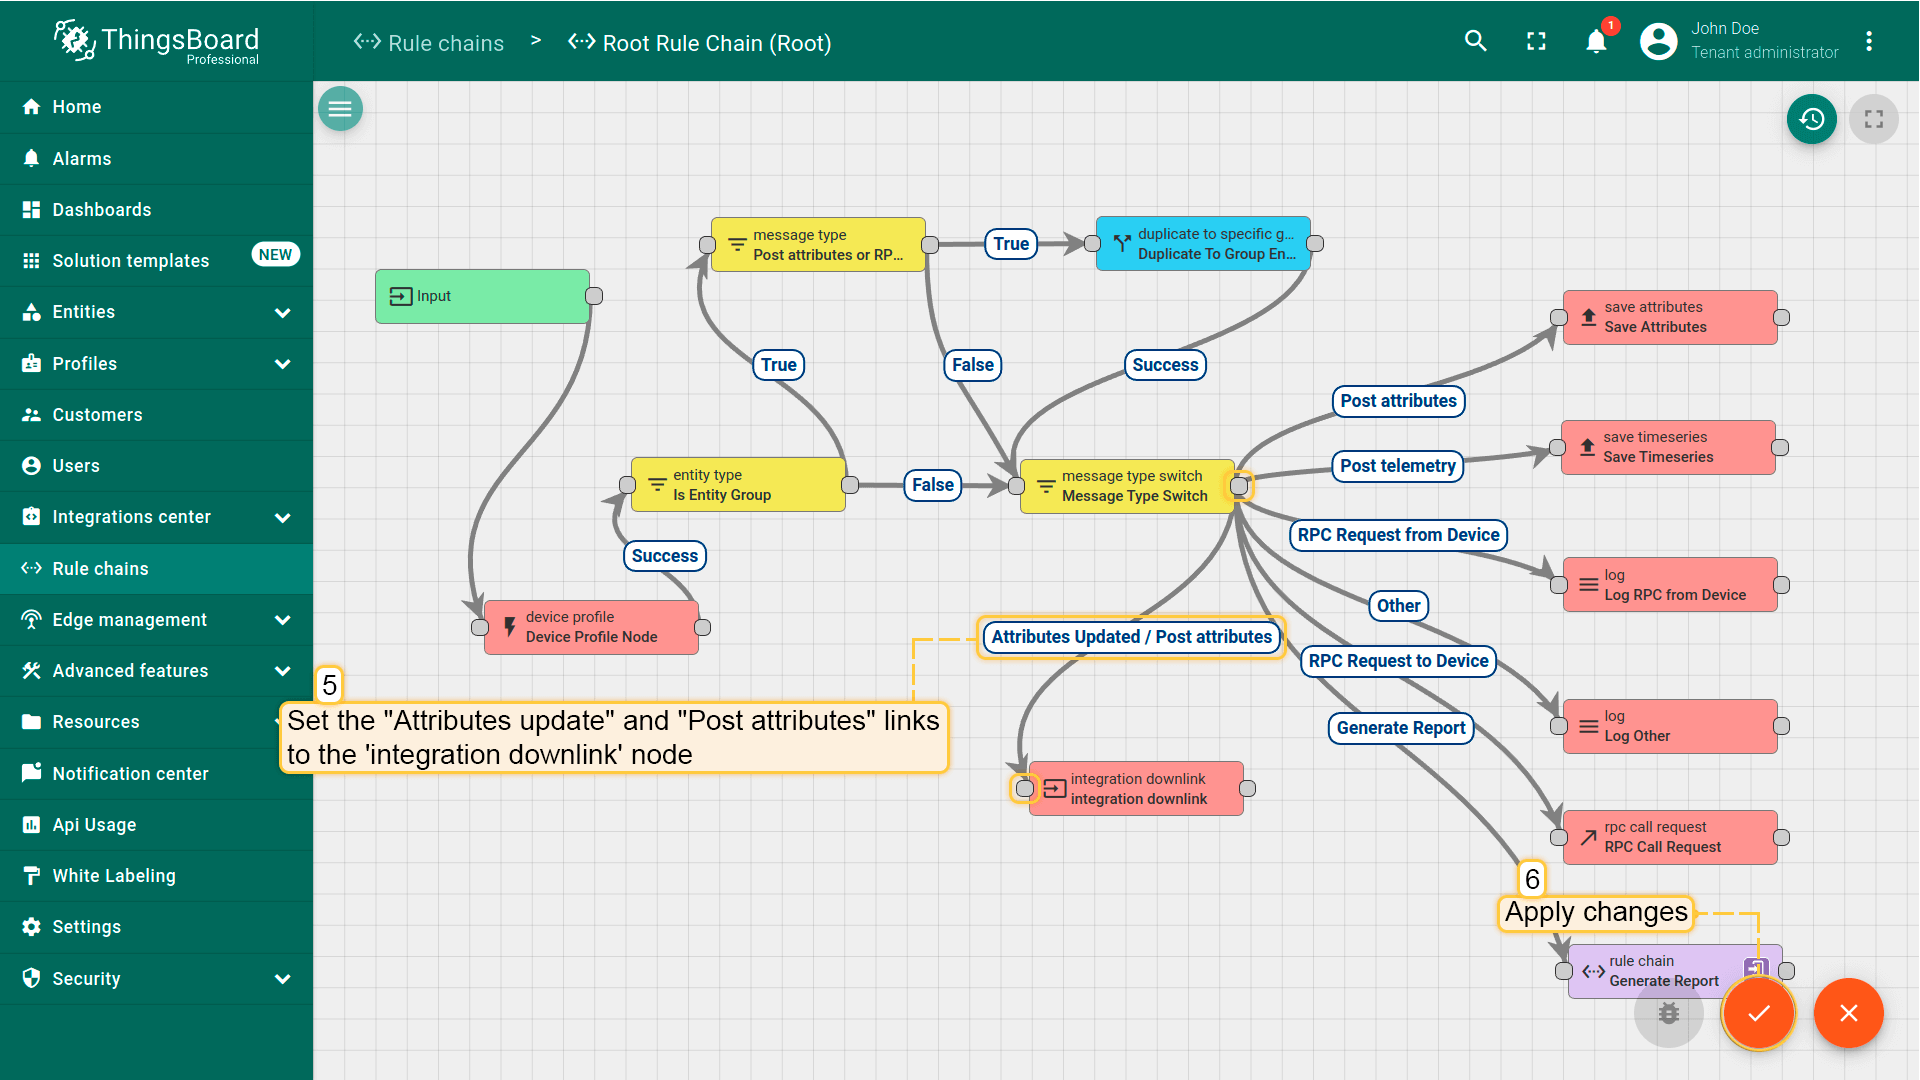Go to the Alarms page

pos(82,159)
